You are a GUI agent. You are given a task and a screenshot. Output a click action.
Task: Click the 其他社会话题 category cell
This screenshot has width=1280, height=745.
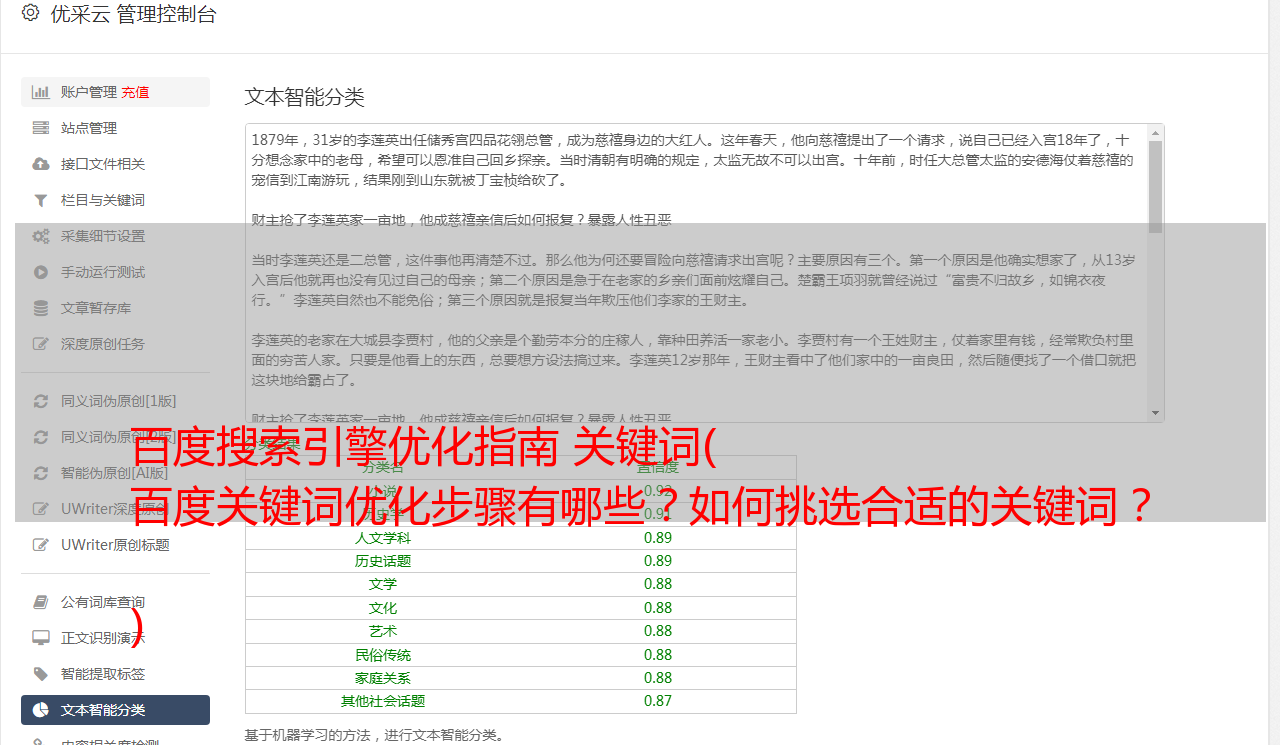(383, 701)
